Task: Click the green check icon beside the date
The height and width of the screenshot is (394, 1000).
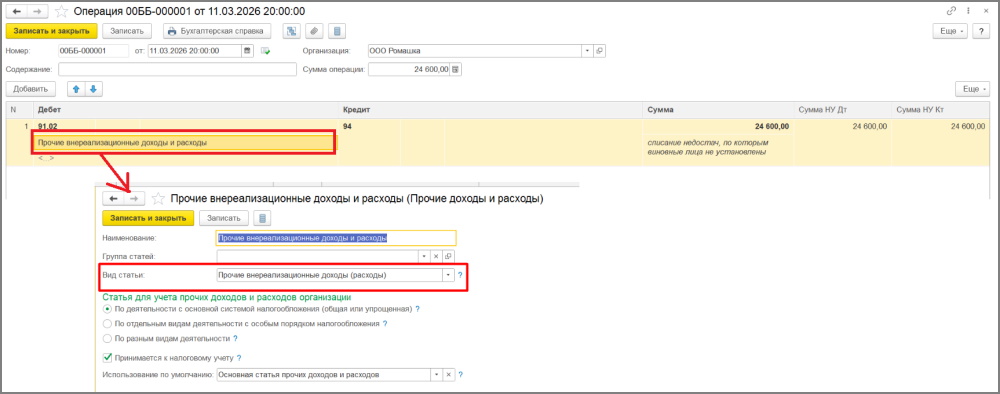Action: click(266, 51)
